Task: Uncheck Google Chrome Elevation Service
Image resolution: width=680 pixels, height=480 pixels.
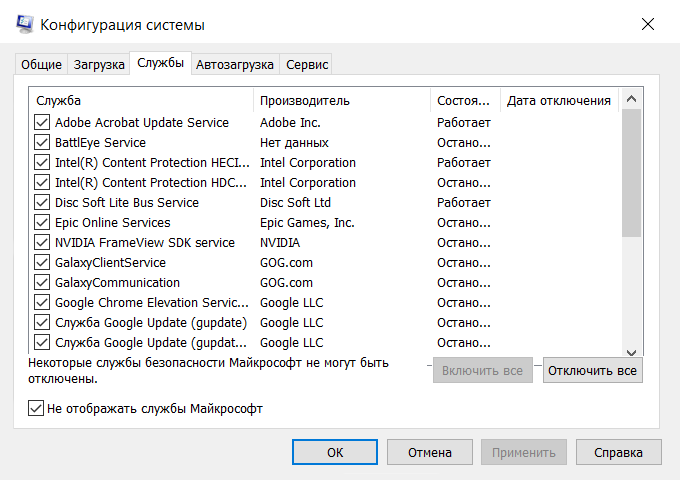Action: 42,302
